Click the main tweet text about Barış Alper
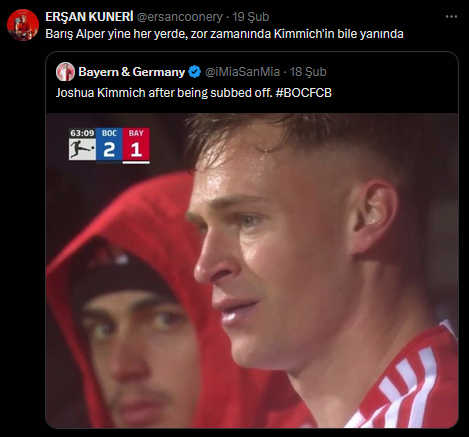The image size is (469, 437). pyautogui.click(x=224, y=34)
